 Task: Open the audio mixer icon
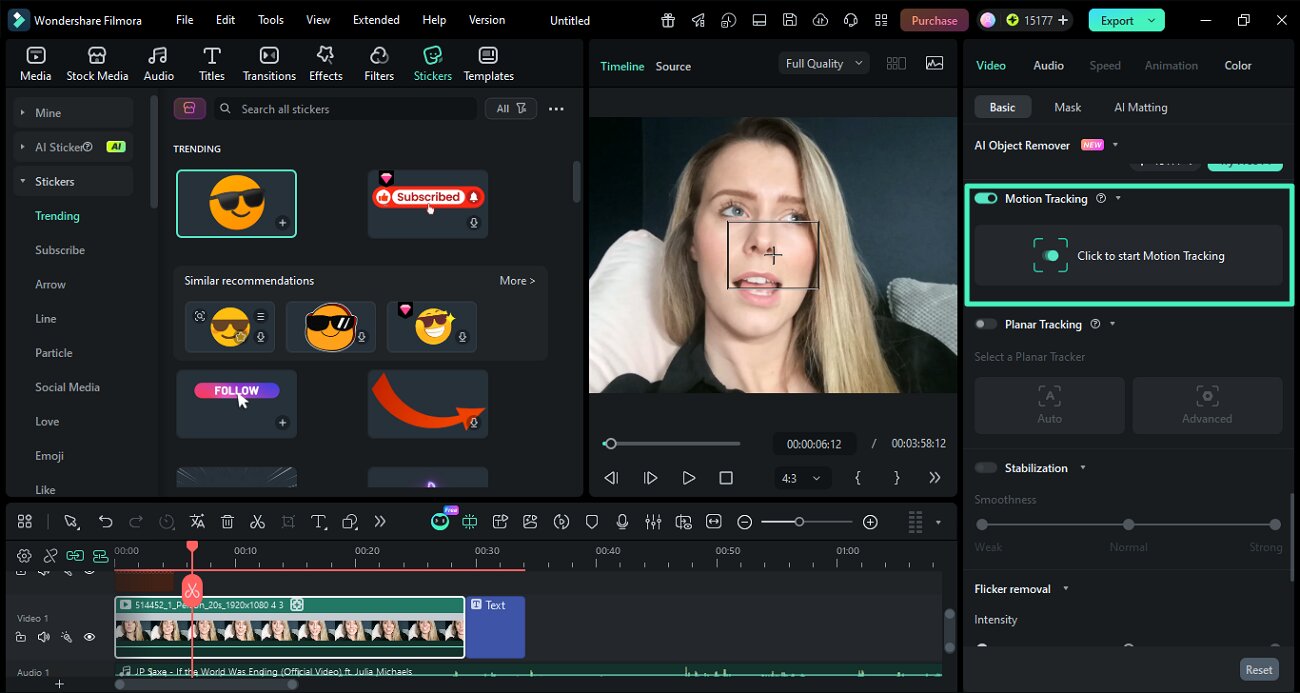click(x=653, y=521)
